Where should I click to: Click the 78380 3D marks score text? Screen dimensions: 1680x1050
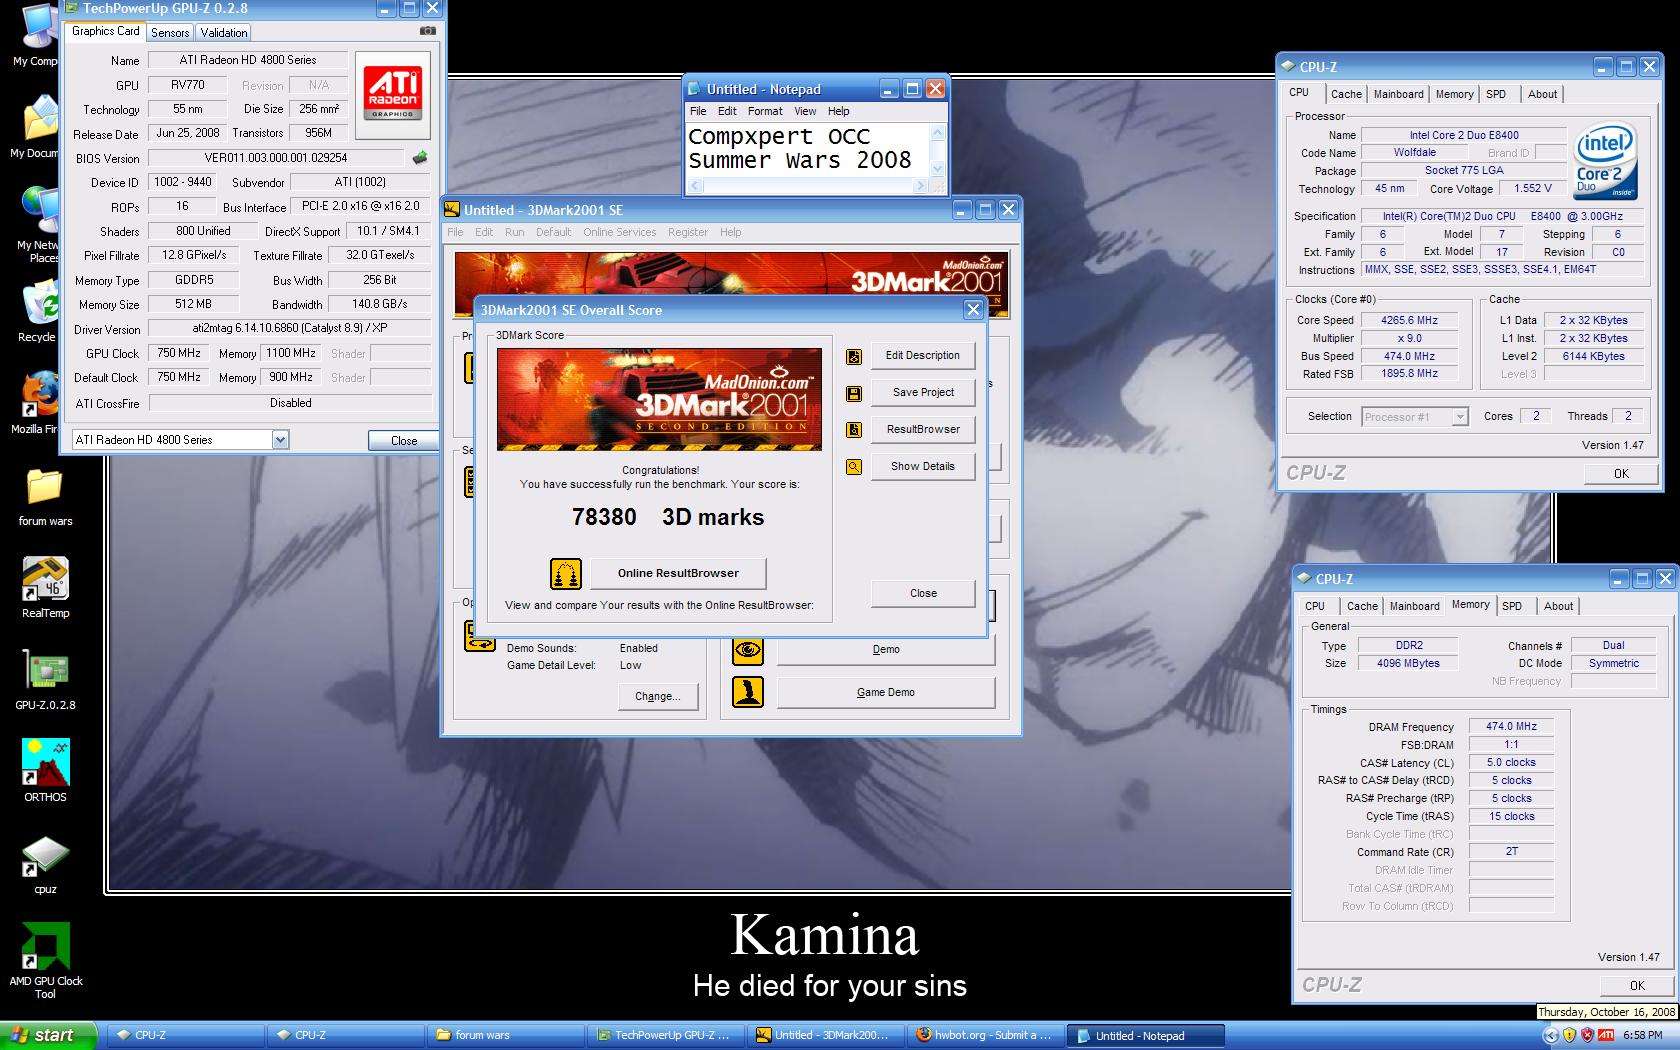[x=668, y=518]
